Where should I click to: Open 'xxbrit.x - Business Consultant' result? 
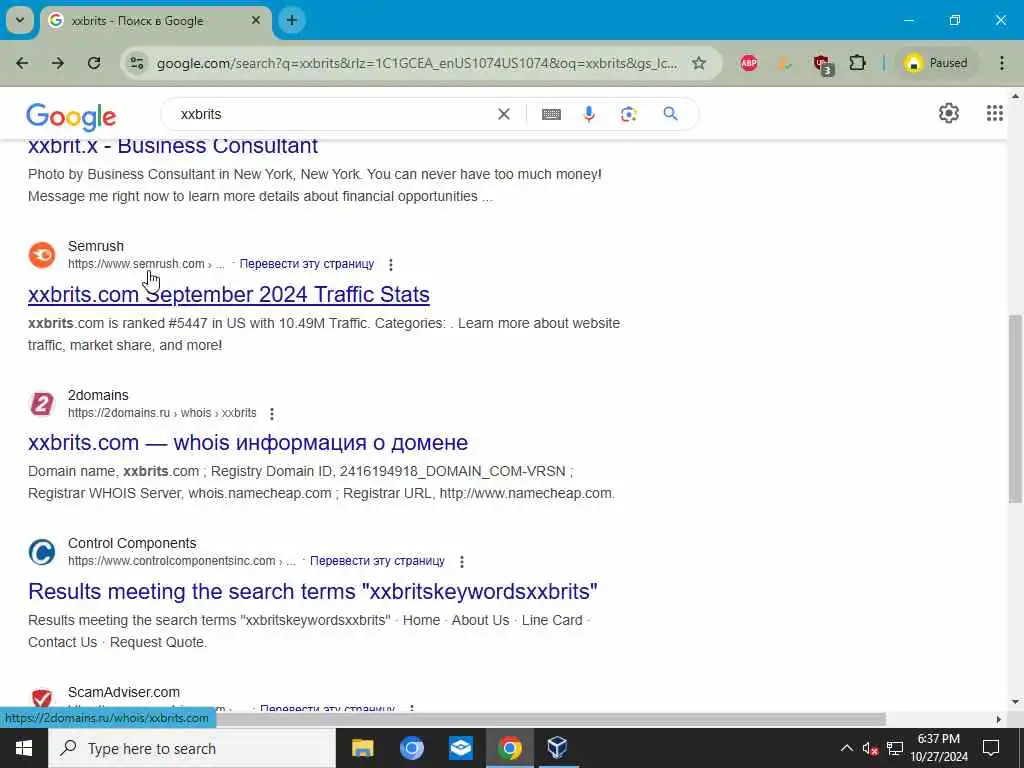pyautogui.click(x=173, y=146)
